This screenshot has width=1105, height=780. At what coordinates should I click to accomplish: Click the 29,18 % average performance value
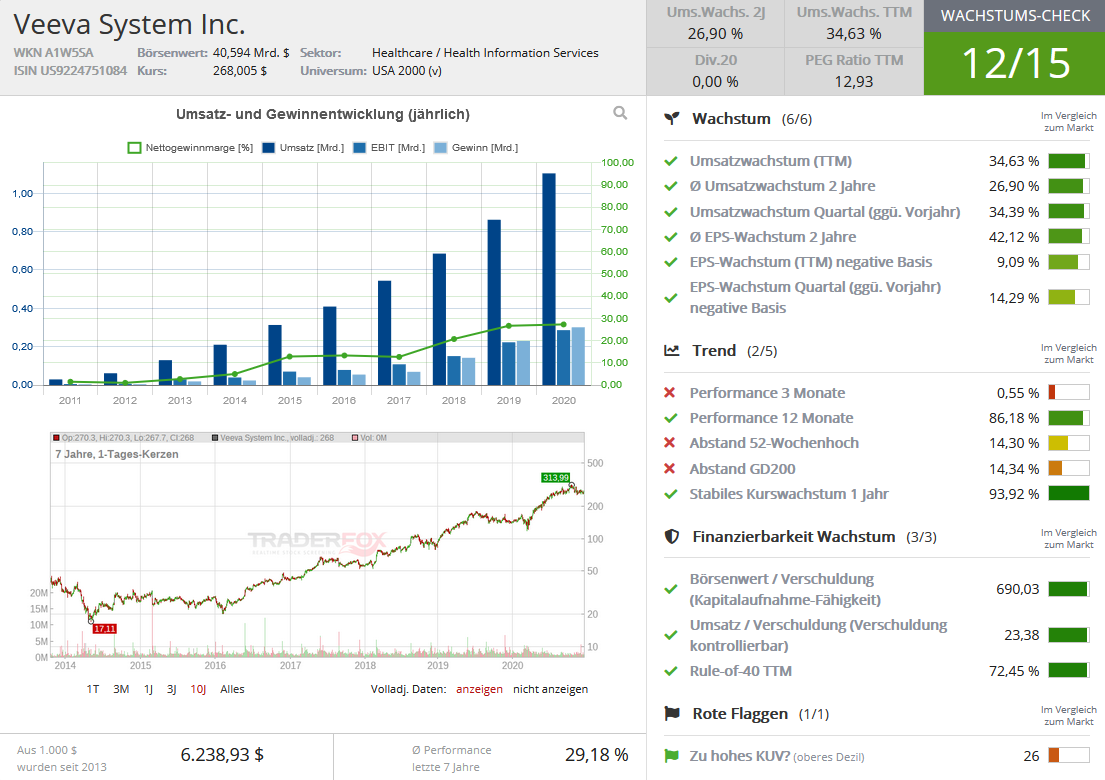[597, 755]
